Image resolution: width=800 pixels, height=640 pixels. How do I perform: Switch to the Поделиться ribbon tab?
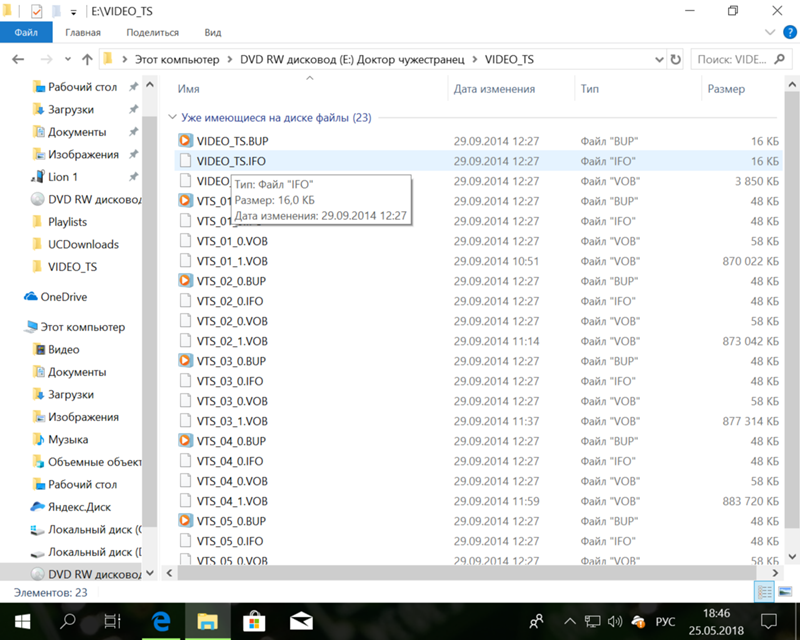point(153,32)
